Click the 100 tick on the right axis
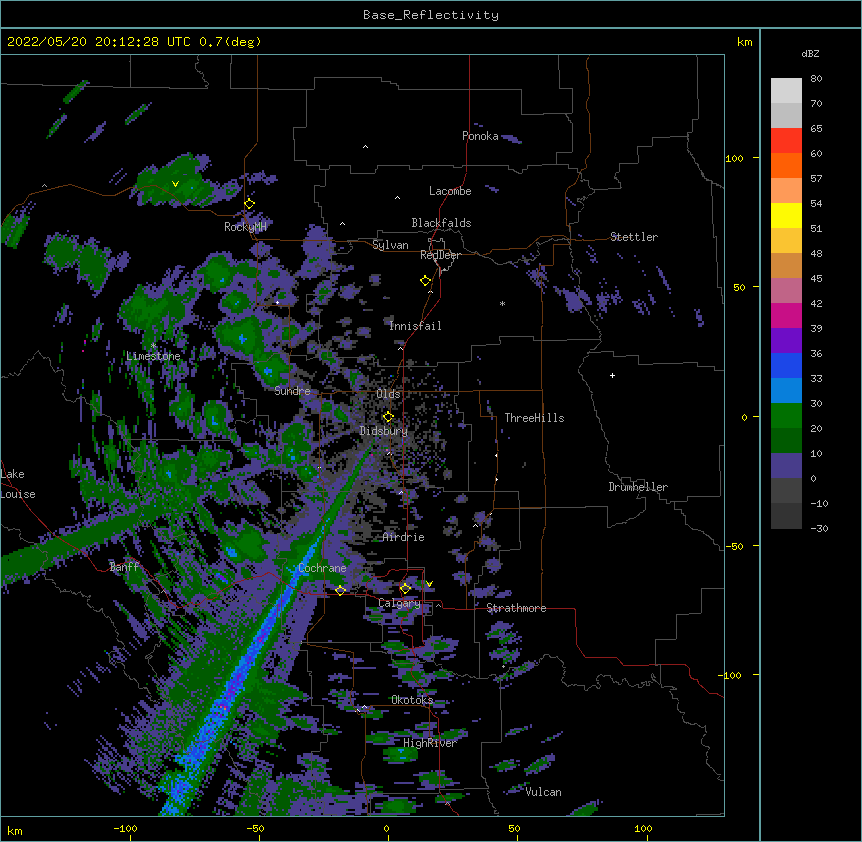The width and height of the screenshot is (862, 842). point(734,158)
